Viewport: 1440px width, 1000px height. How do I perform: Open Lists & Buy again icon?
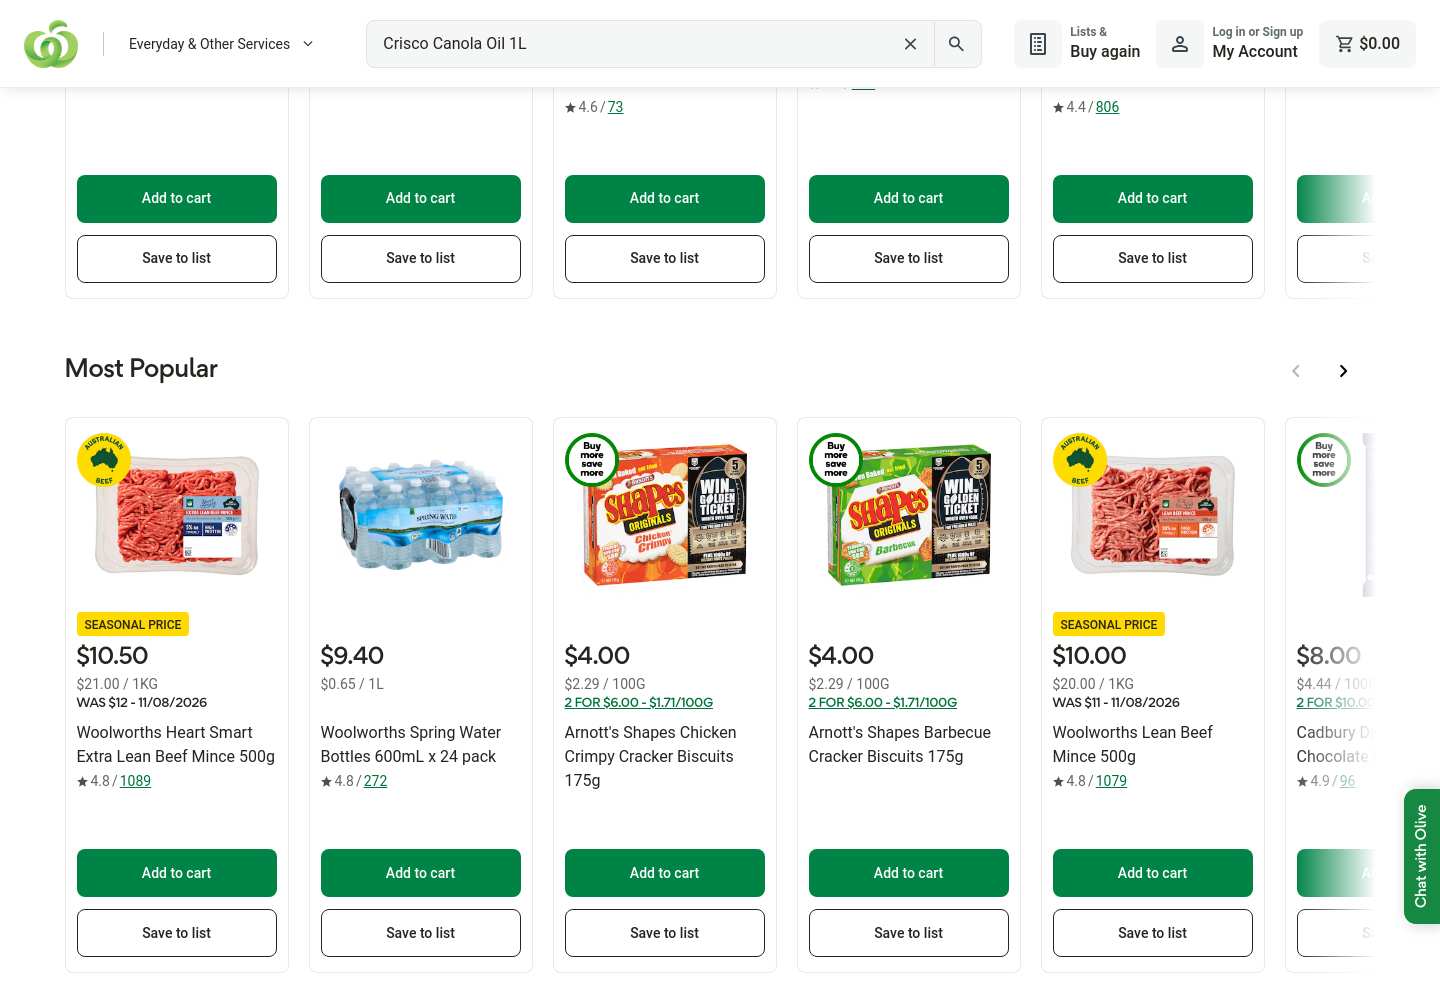[x=1038, y=44]
